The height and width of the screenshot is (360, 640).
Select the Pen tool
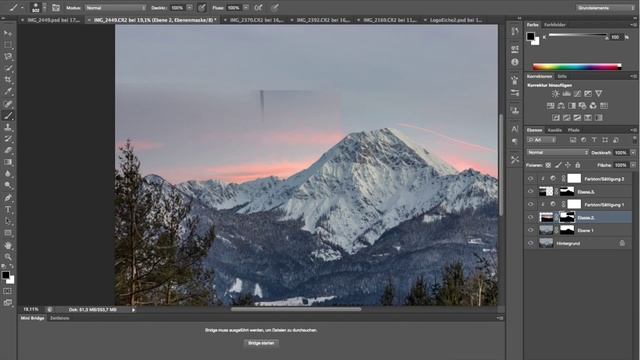point(8,198)
